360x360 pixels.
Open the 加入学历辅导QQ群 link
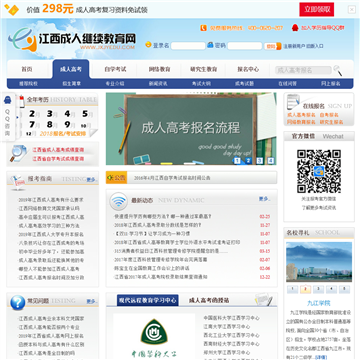pos(323,28)
